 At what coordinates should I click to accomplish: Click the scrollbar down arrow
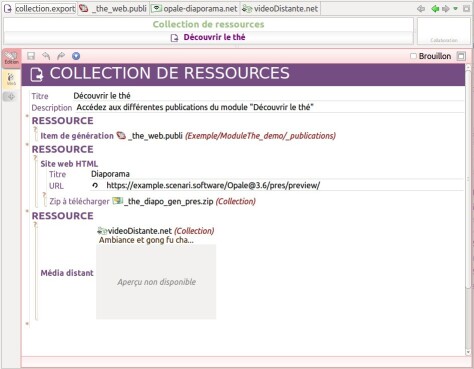click(468, 352)
